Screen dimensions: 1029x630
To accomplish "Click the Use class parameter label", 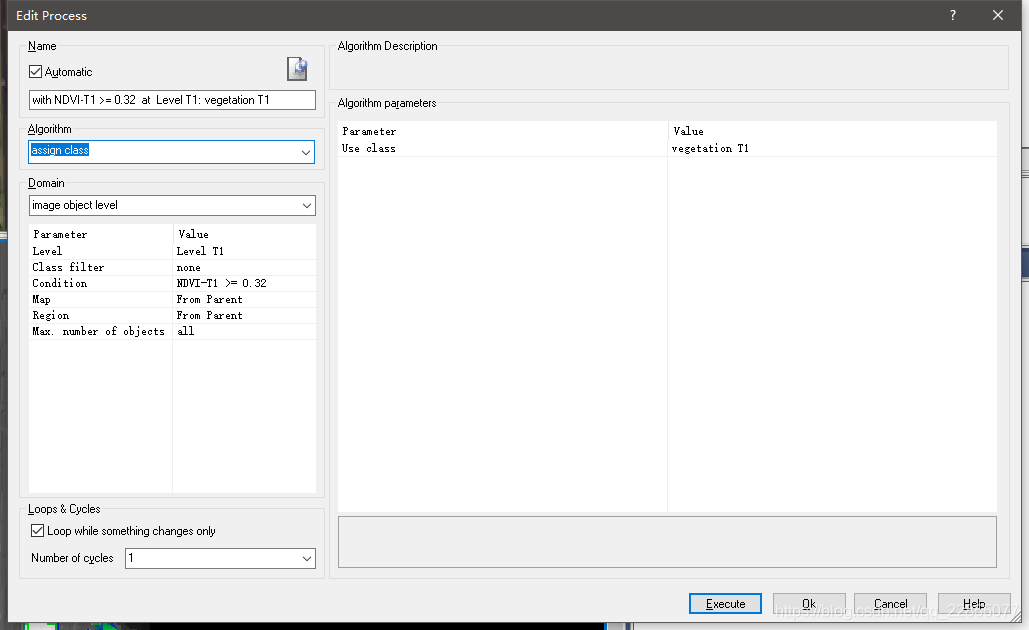I will (x=369, y=148).
